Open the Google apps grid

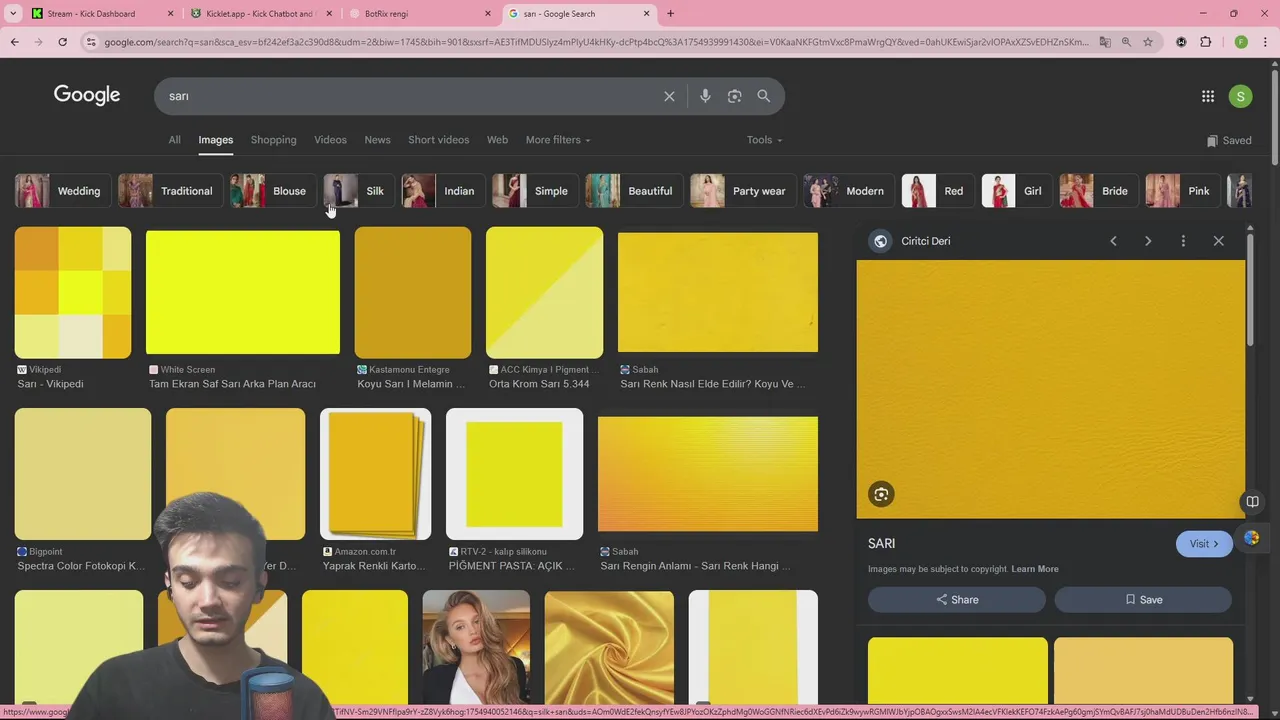coord(1208,96)
